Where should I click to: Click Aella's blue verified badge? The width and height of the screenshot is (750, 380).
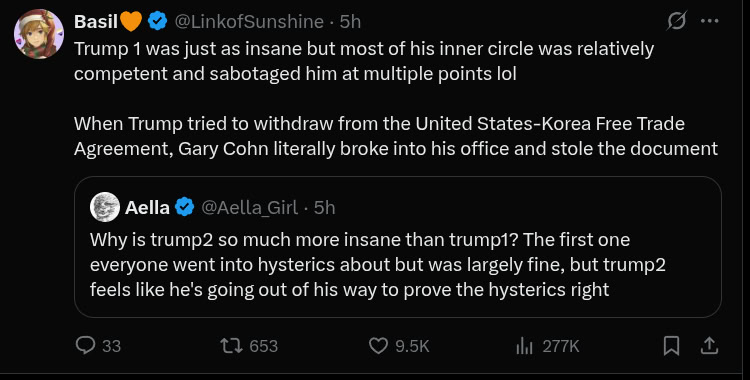(x=184, y=207)
